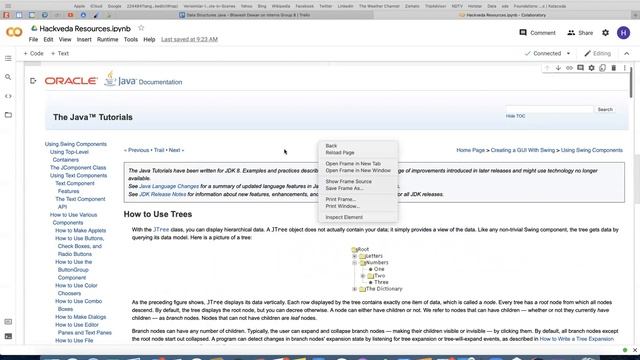Run the cell output toggle icon
The width and height of the screenshot is (640, 360).
[x=33, y=81]
